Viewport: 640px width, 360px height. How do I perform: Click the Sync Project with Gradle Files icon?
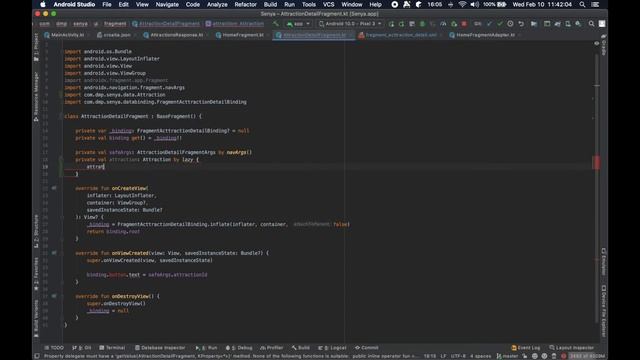pyautogui.click(x=558, y=24)
